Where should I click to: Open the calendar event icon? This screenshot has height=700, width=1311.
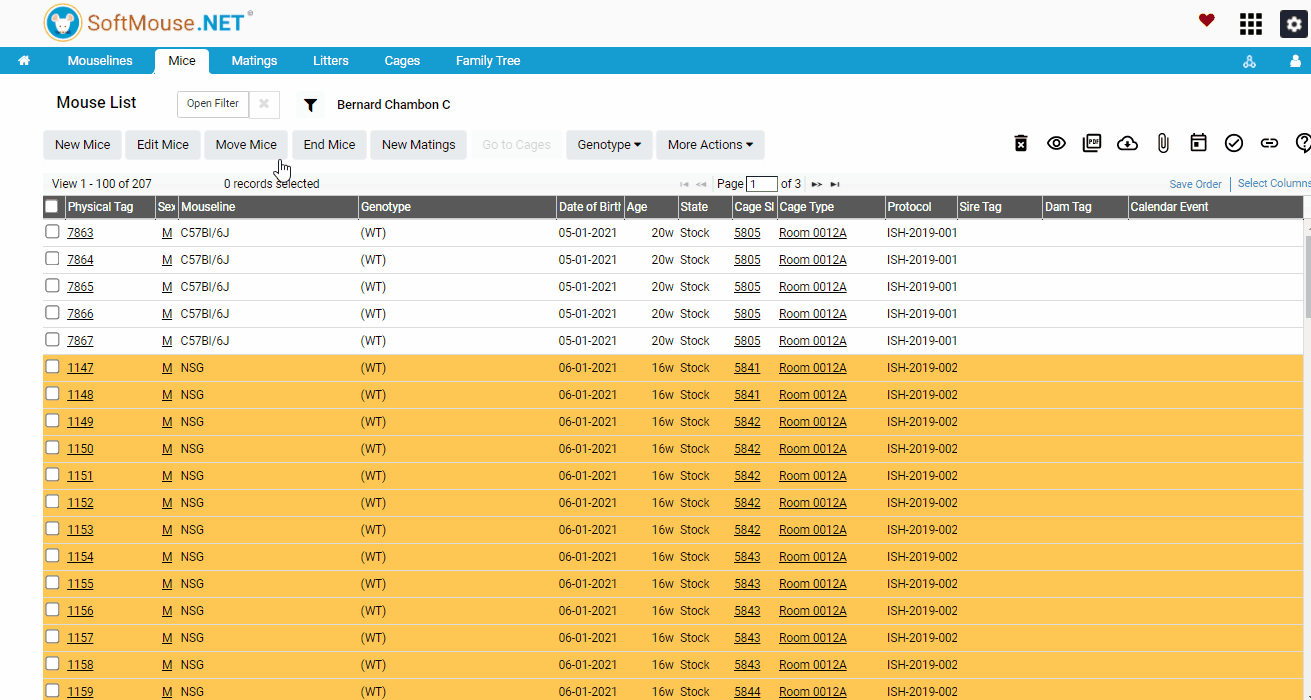[1198, 143]
